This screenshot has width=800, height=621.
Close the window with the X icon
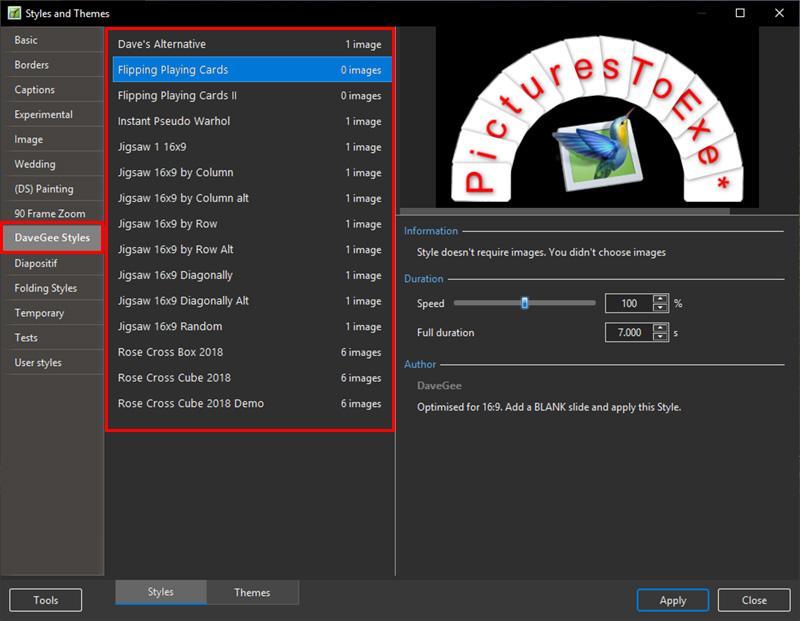point(779,13)
